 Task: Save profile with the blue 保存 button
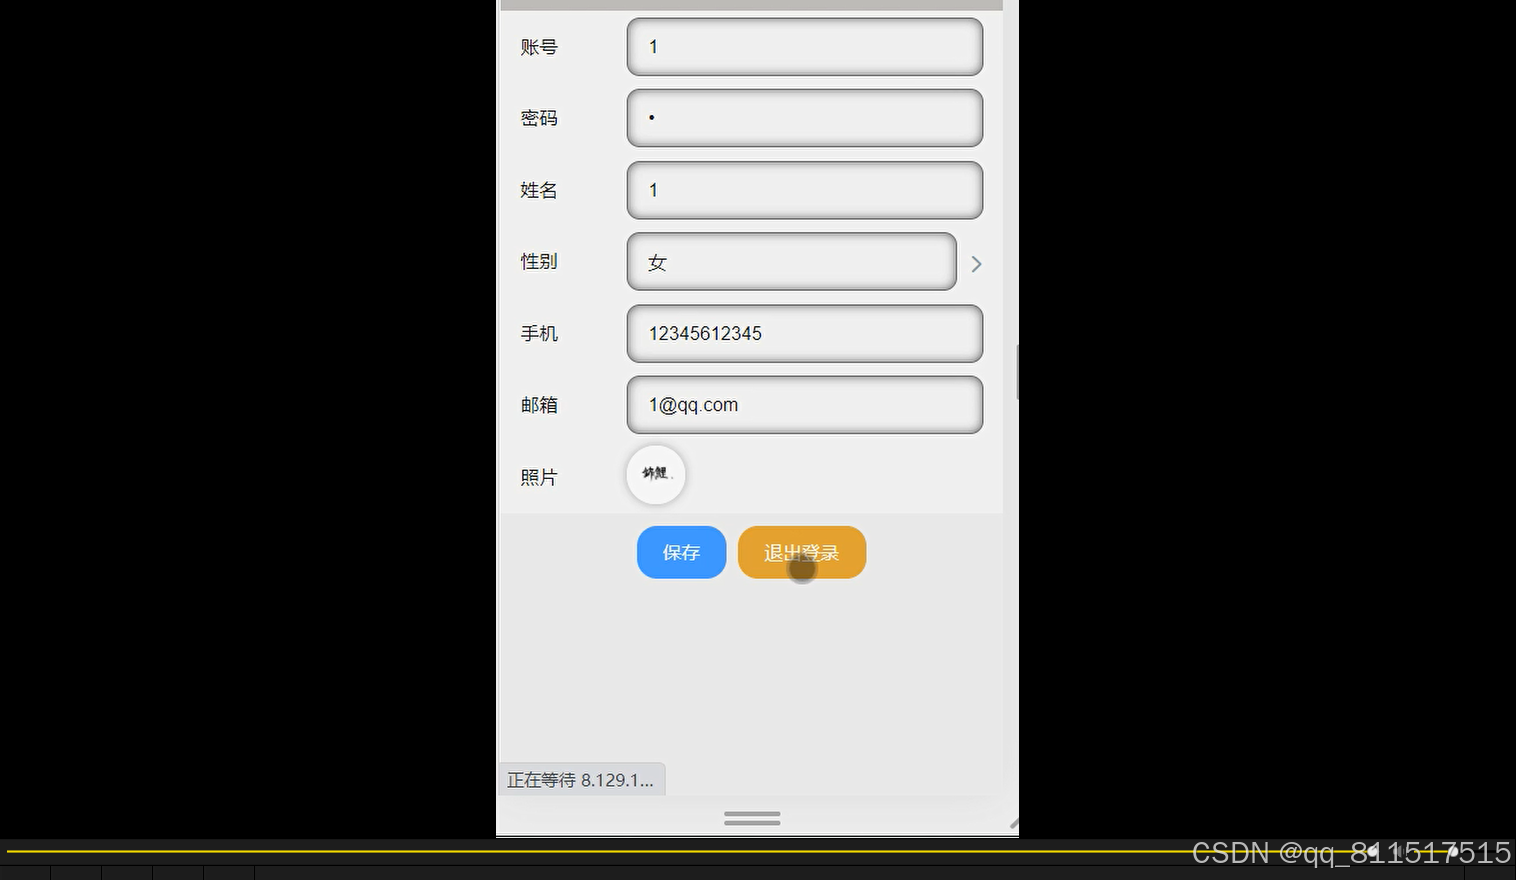tap(681, 552)
